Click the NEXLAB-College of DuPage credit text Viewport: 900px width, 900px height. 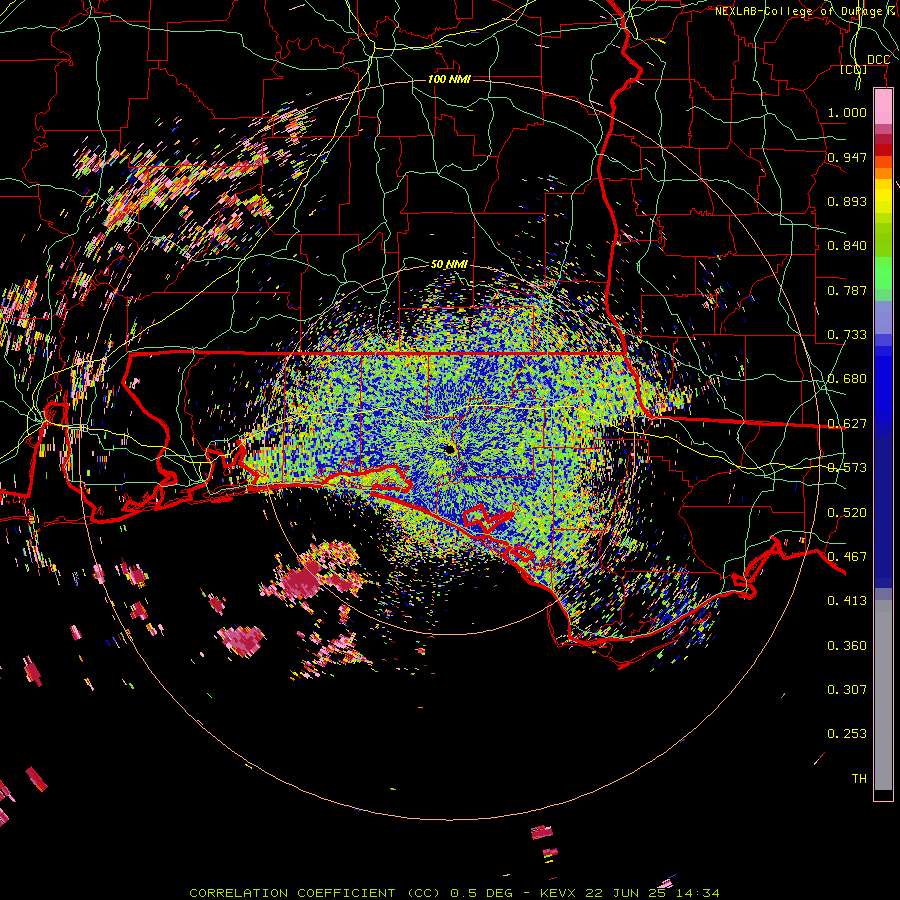(x=806, y=11)
